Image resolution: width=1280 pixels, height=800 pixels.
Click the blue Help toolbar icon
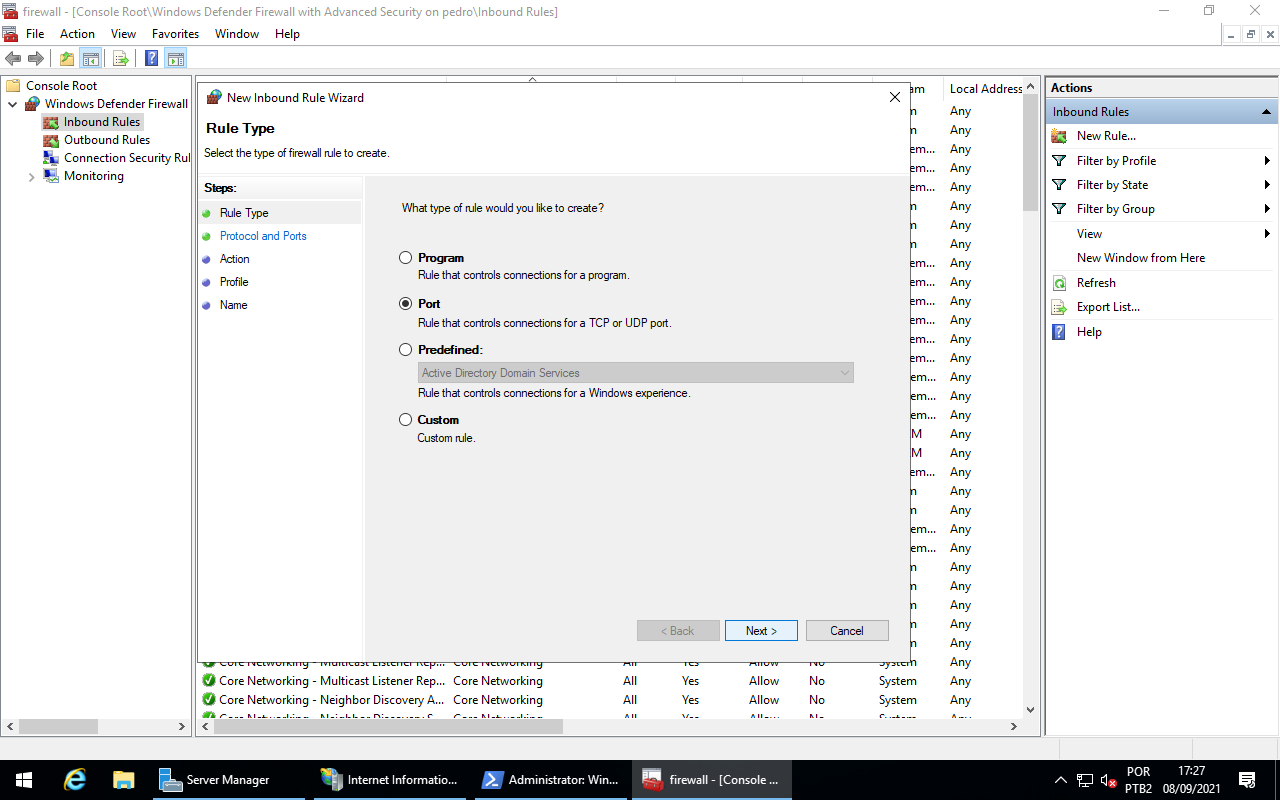(x=152, y=58)
